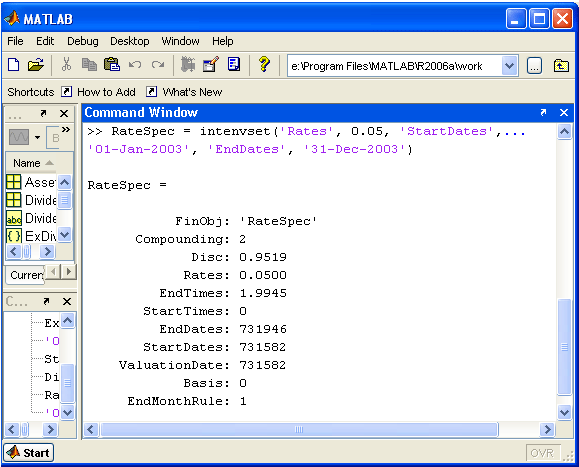
Task: Click Command History scroll down arrow
Action: (68, 412)
